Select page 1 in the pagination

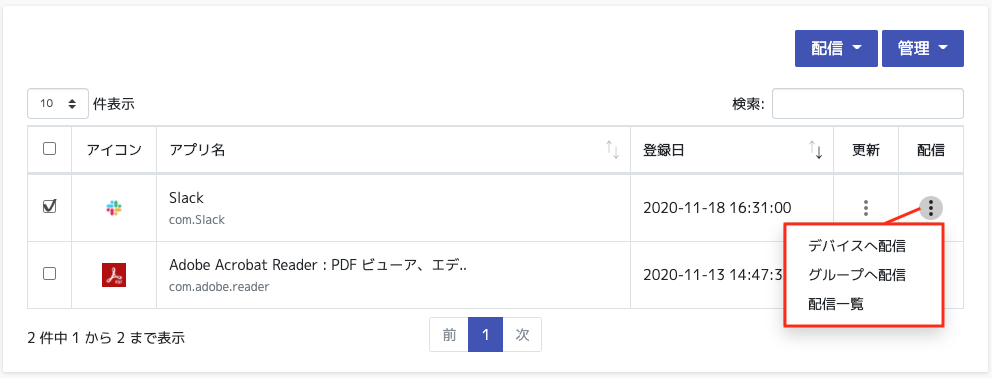pos(485,334)
